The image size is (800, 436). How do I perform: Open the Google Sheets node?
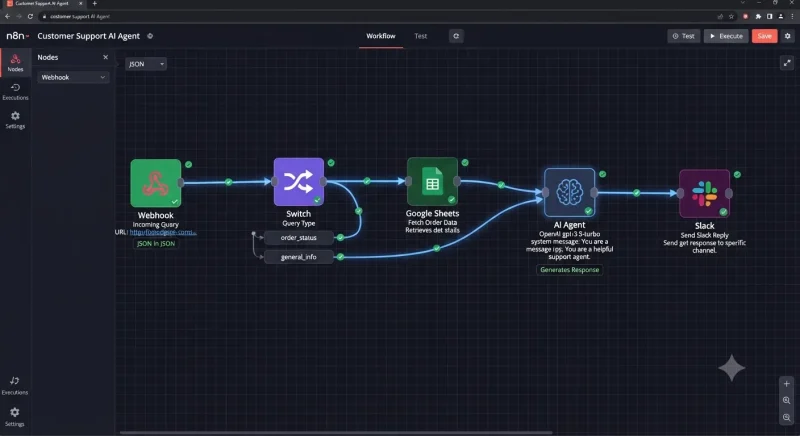[432, 182]
